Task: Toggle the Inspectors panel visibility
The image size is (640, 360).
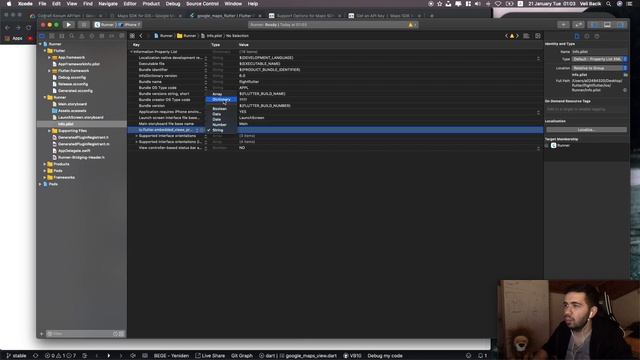Action: pyautogui.click(x=620, y=24)
